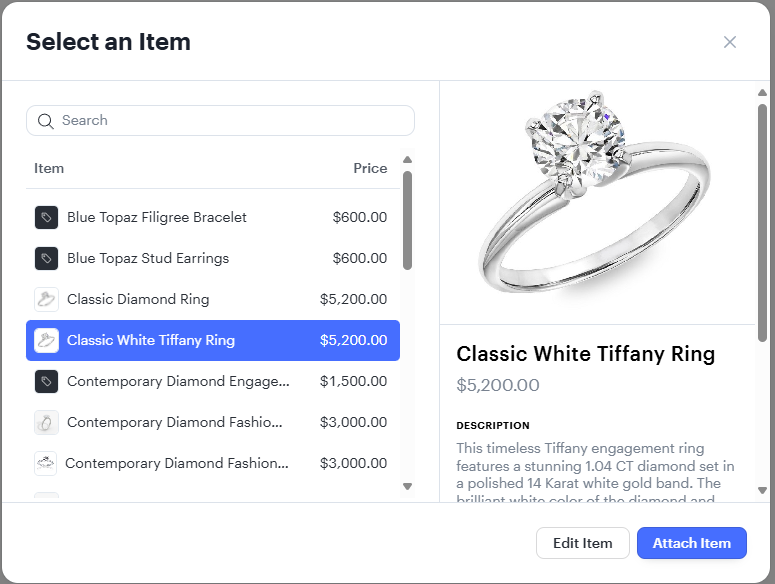Click the Classic Diamond Ring thumbnail icon
The image size is (775, 584).
click(x=46, y=299)
